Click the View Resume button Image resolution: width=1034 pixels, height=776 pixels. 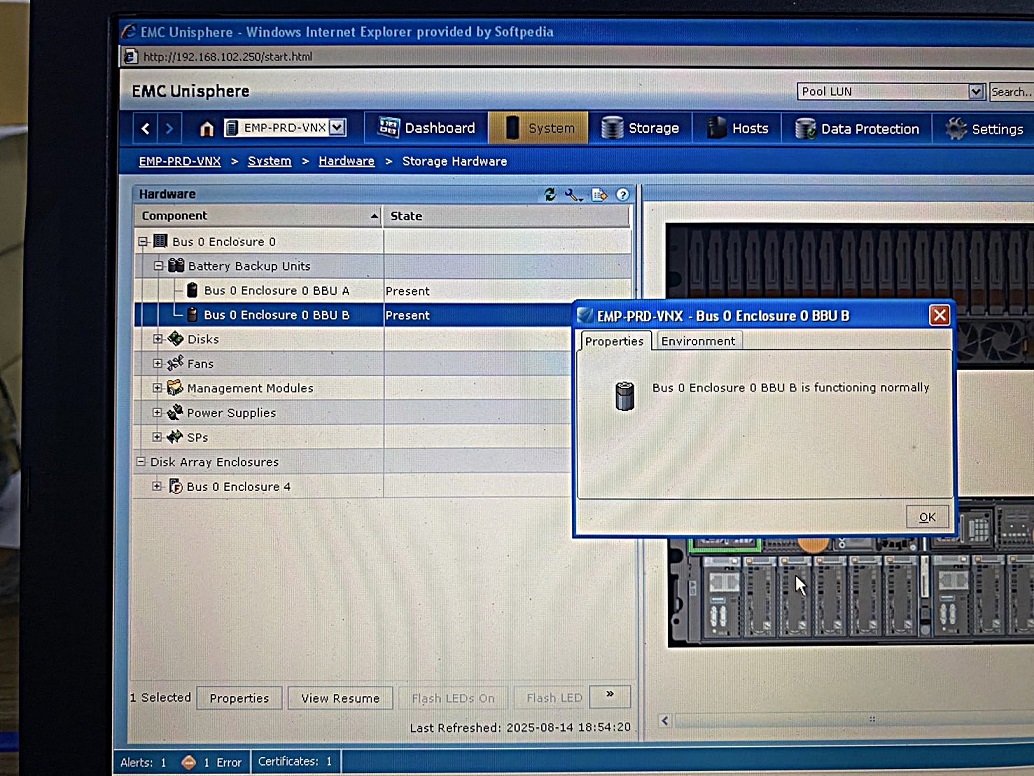(340, 698)
